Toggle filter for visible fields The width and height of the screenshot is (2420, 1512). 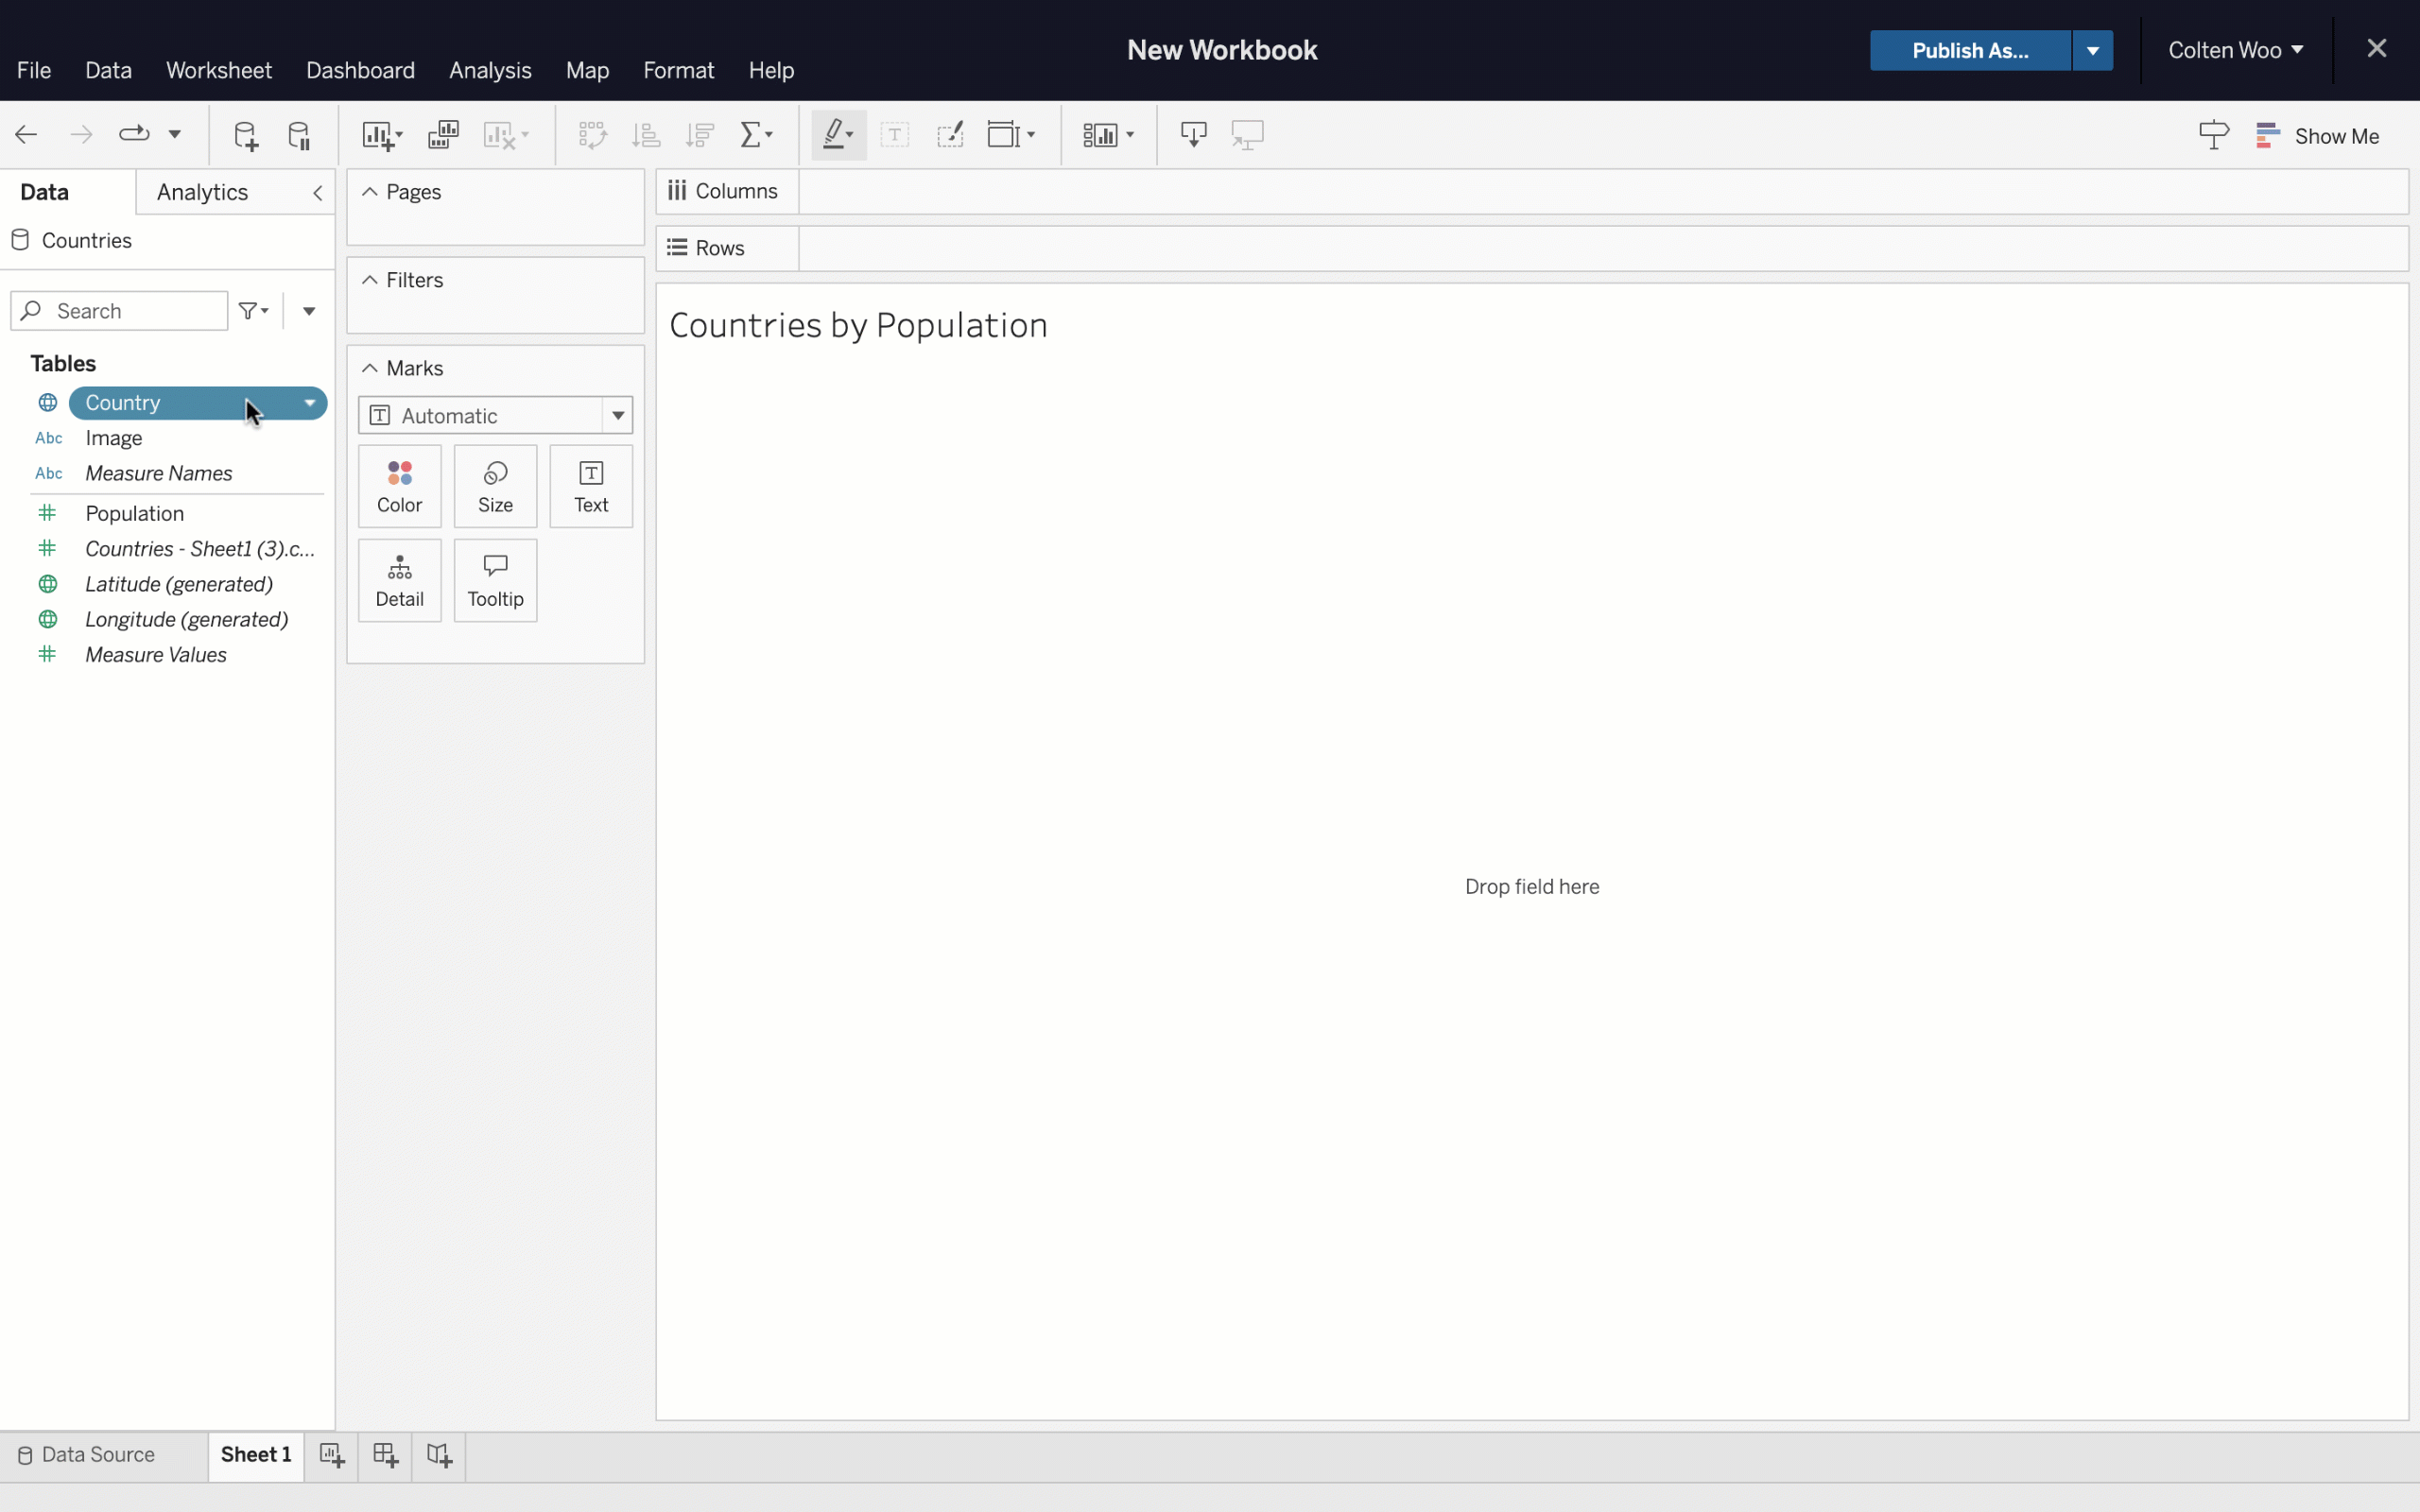(x=252, y=310)
